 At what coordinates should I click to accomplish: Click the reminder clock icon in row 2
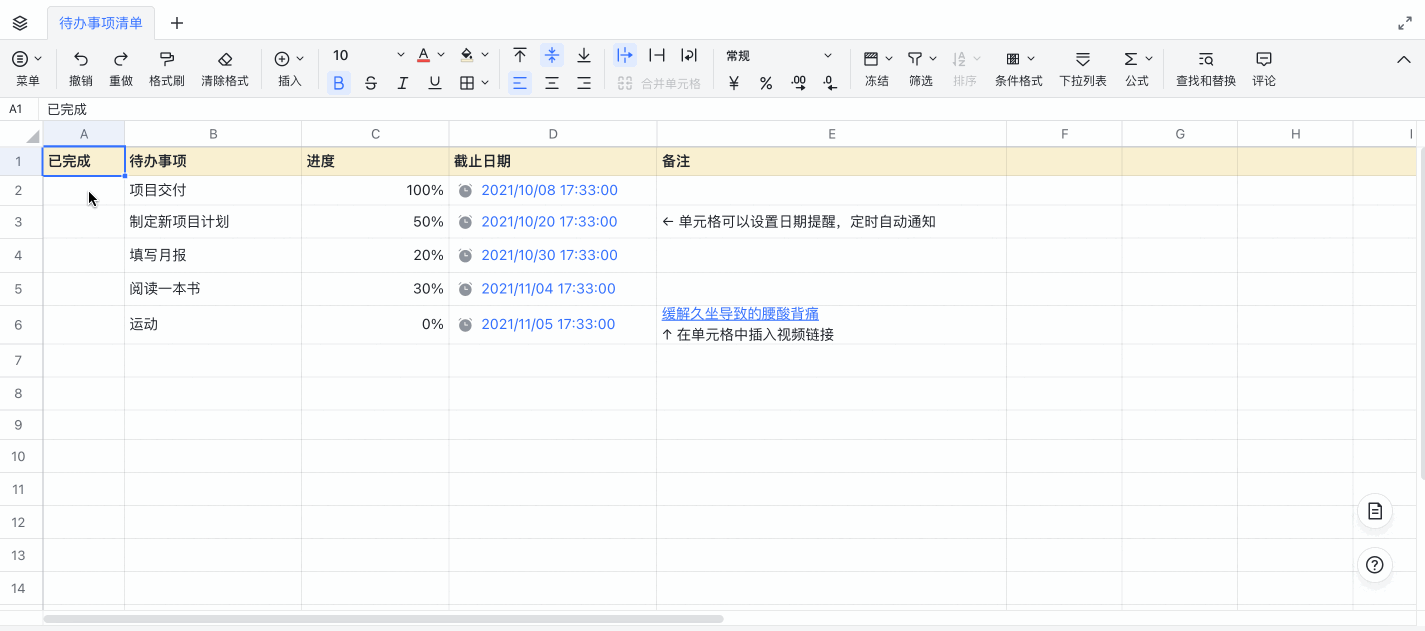tap(465, 190)
